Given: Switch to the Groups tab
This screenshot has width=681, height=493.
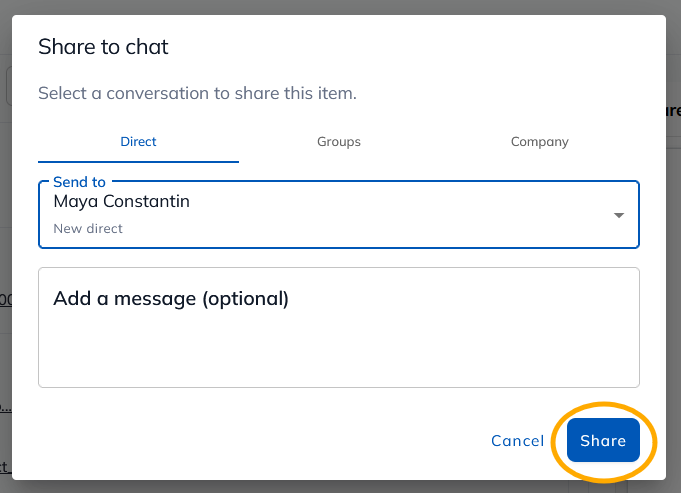Looking at the screenshot, I should [339, 142].
